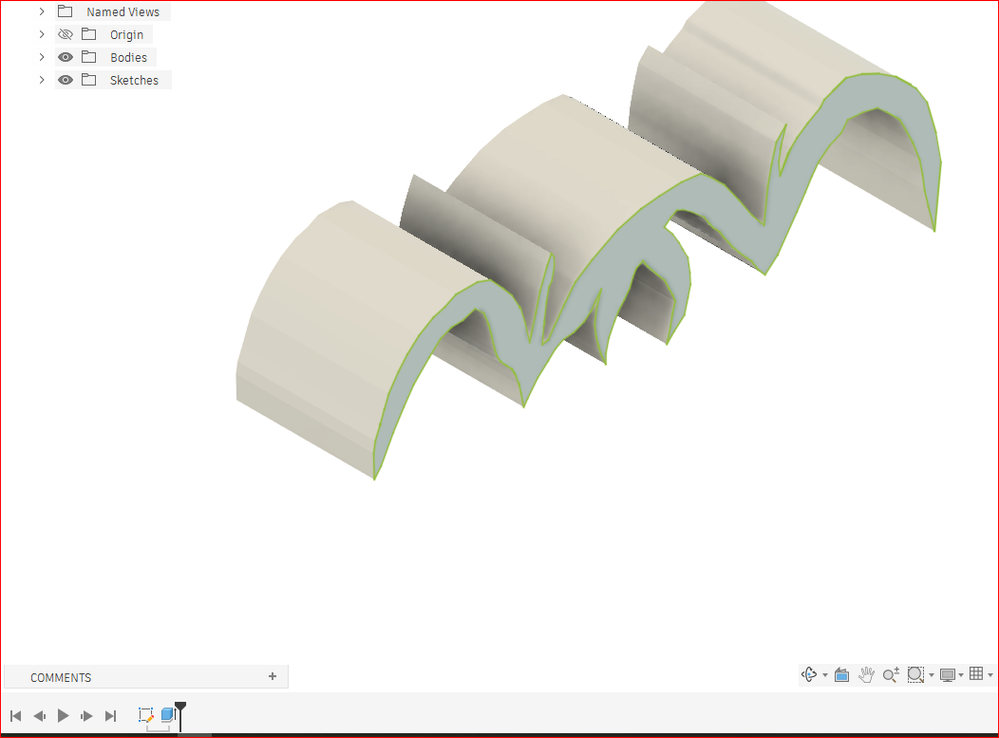Open the Zoom Window dropdown arrow

pos(931,675)
